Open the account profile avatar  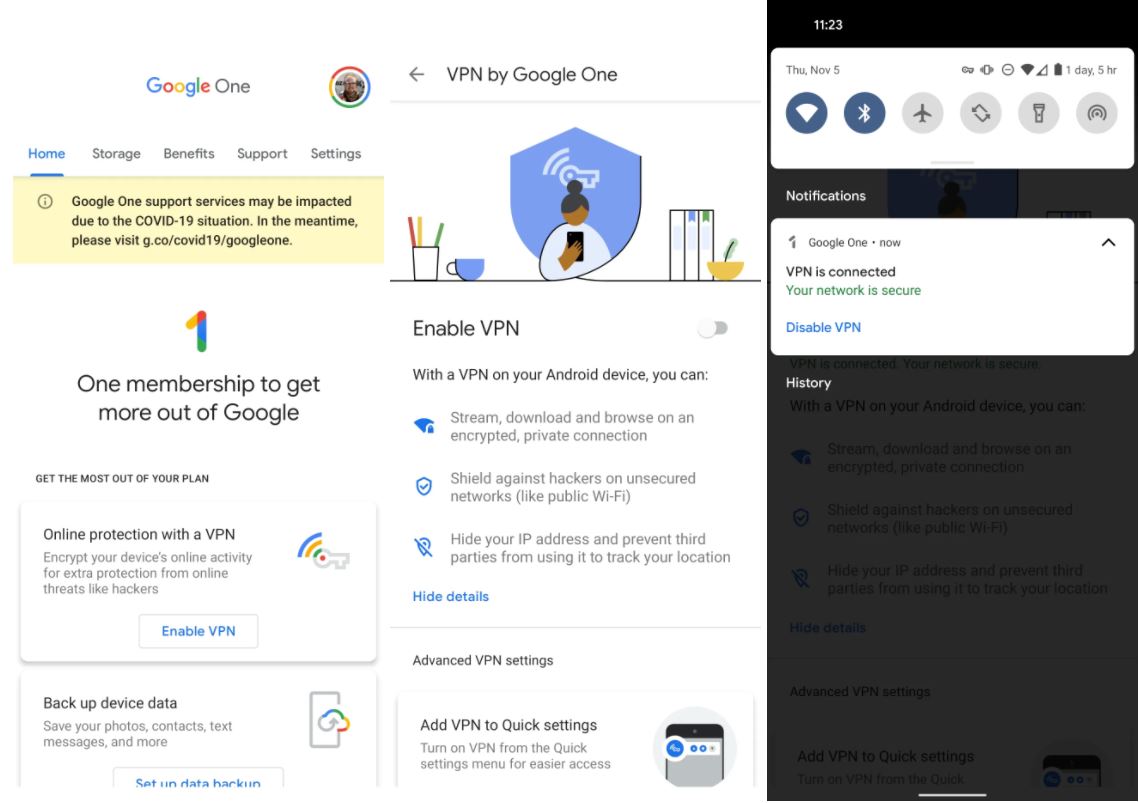349,87
